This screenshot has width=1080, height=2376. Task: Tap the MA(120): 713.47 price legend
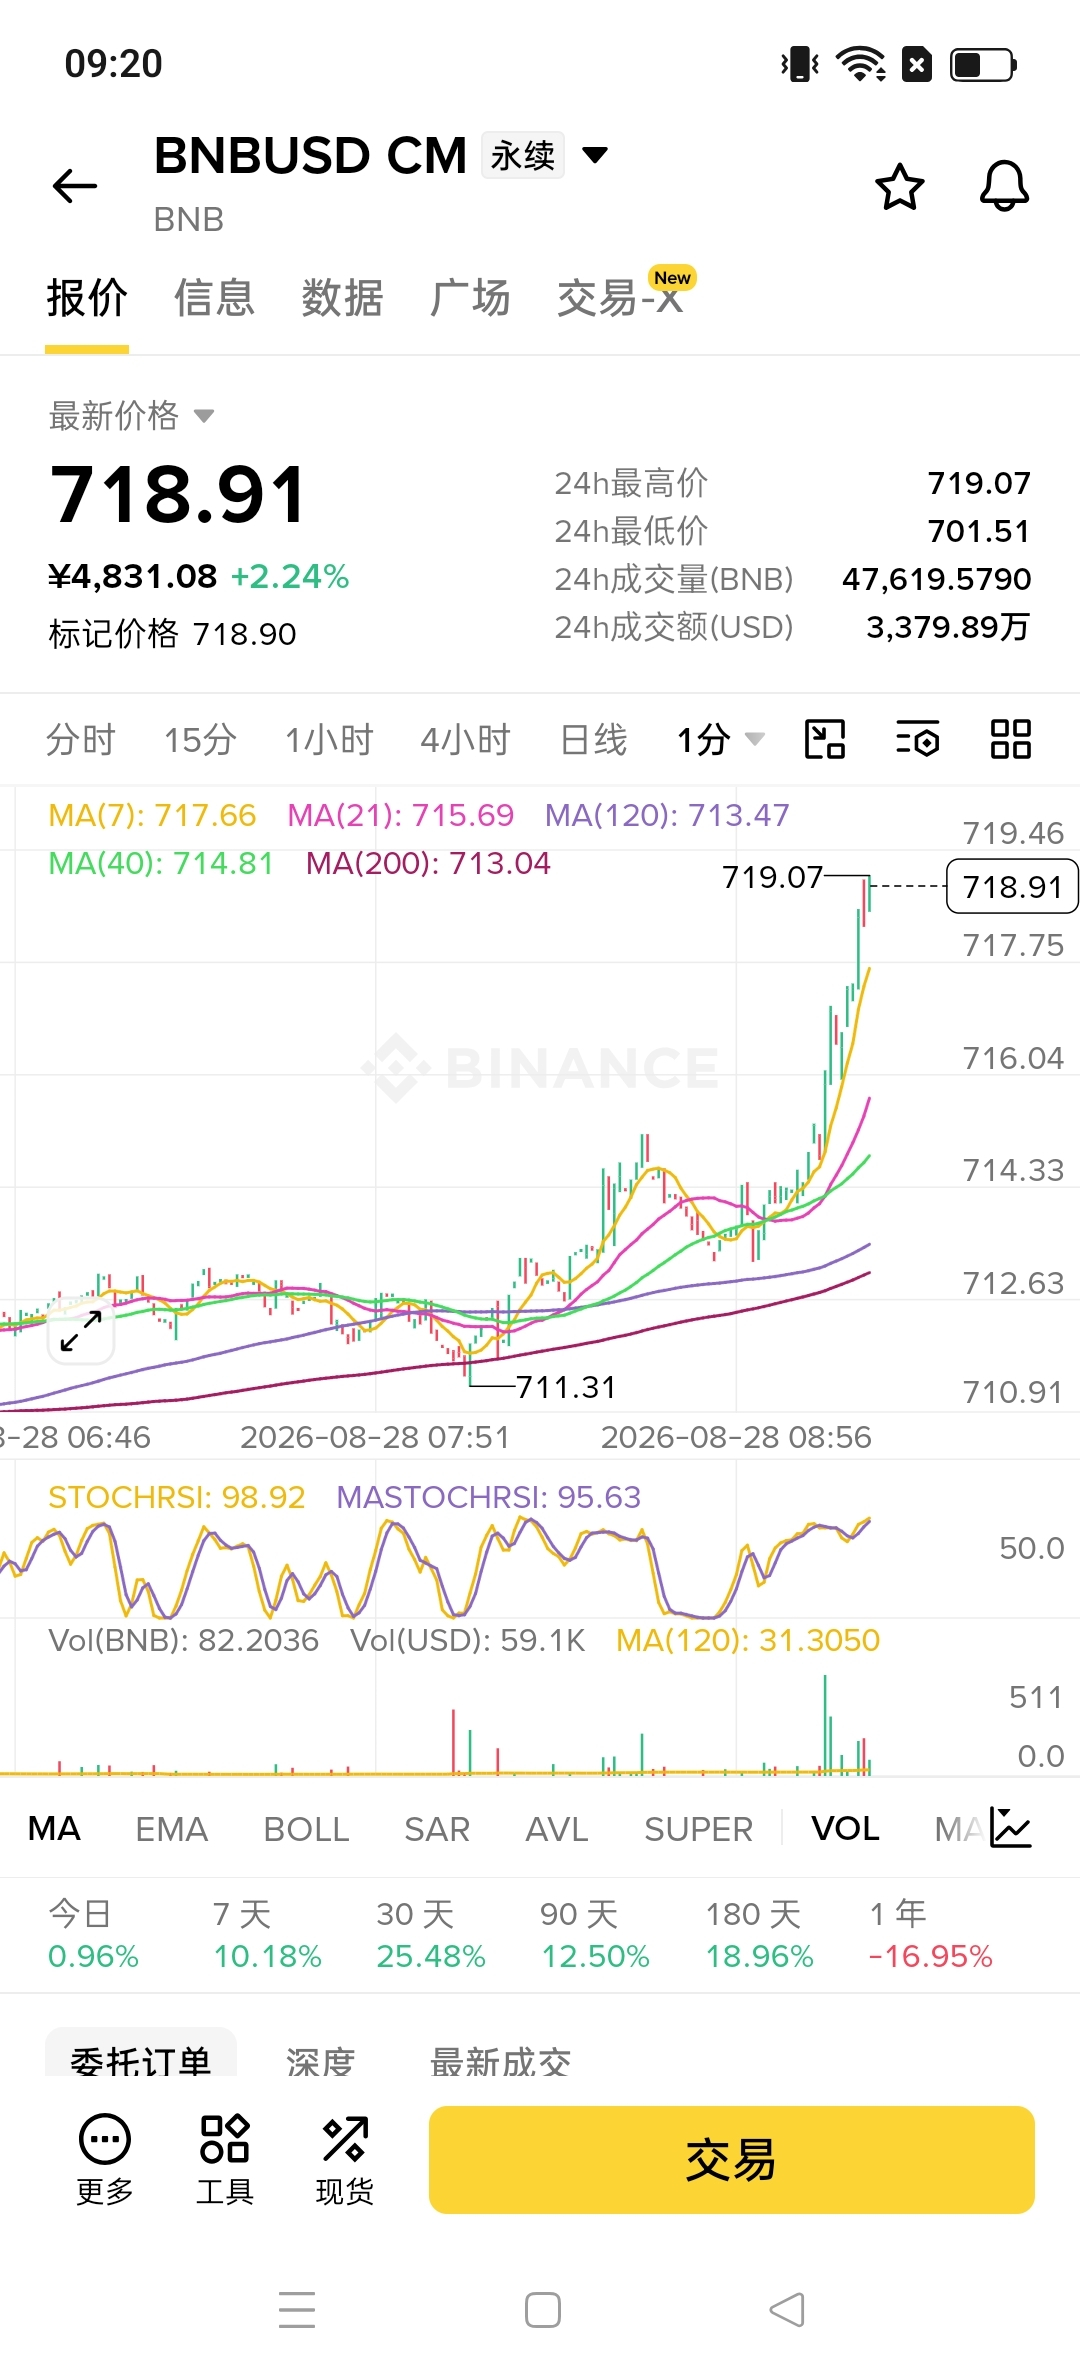[x=667, y=815]
